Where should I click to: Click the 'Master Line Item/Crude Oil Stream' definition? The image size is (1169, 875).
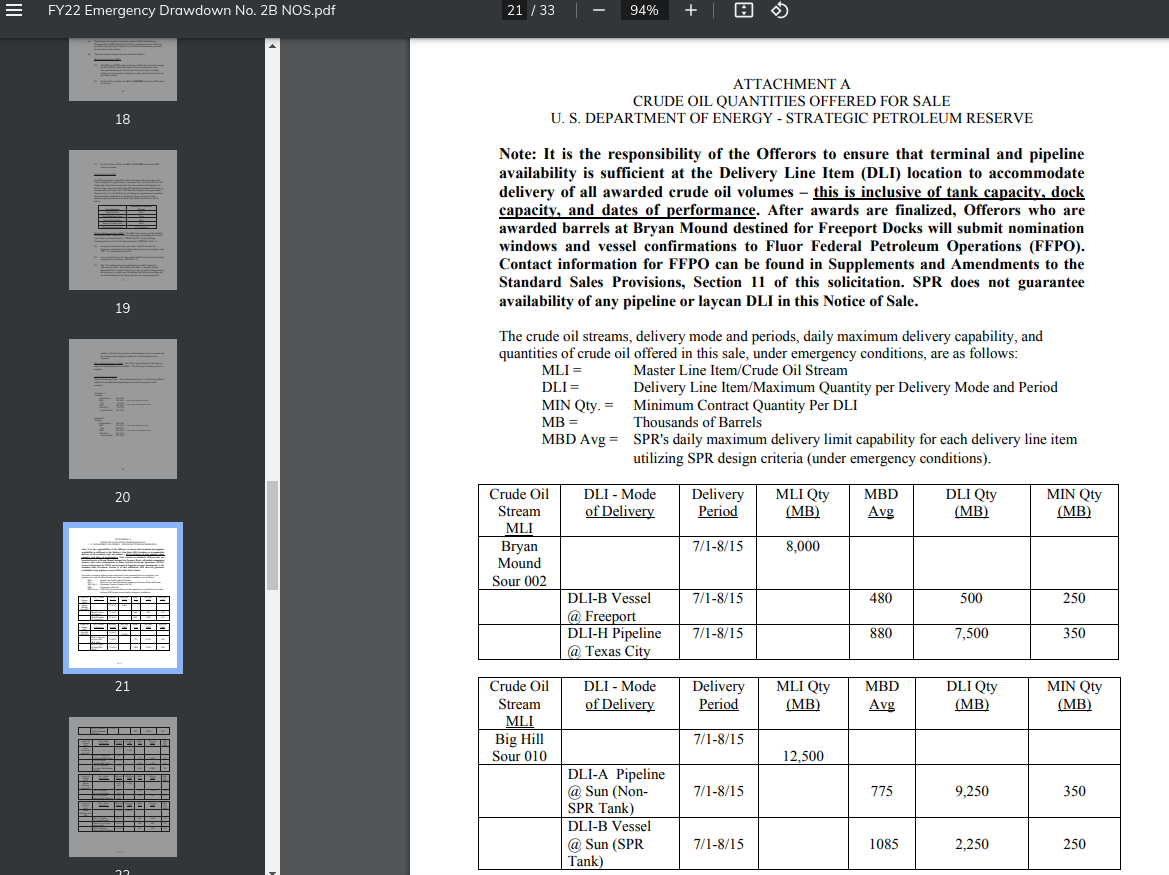740,370
